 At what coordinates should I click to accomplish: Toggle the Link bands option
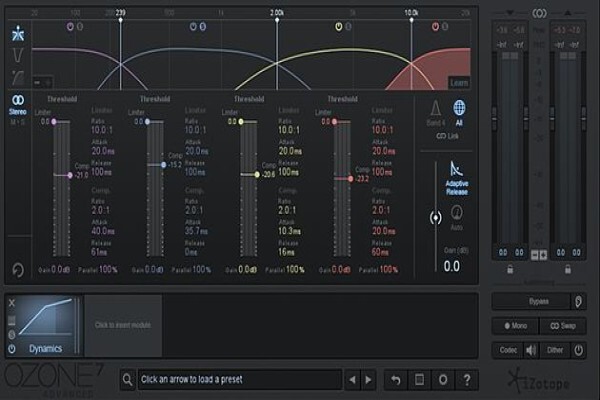coord(447,136)
